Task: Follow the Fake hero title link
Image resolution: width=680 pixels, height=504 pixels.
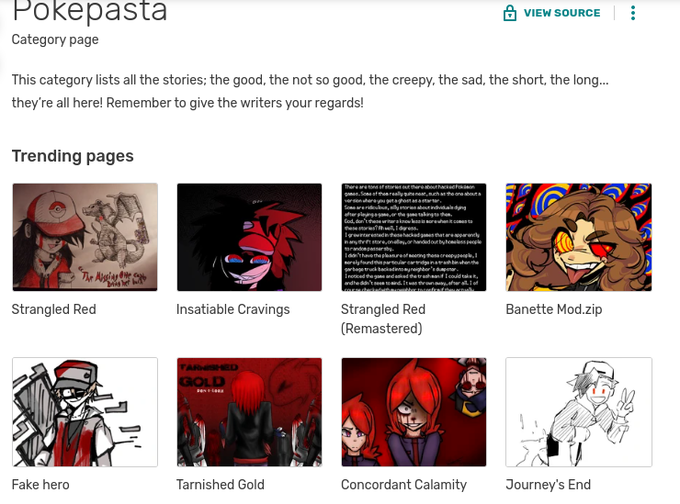Action: [40, 484]
